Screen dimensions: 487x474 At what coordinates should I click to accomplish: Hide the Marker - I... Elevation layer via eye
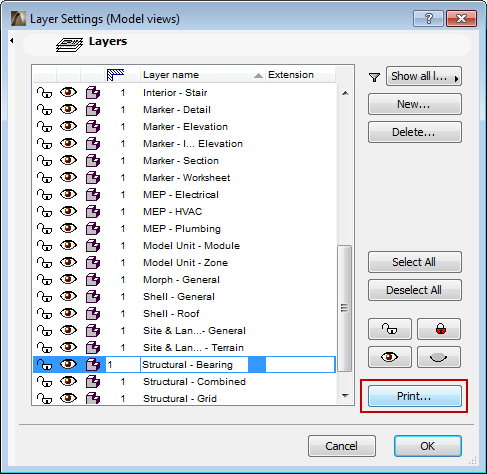68,143
